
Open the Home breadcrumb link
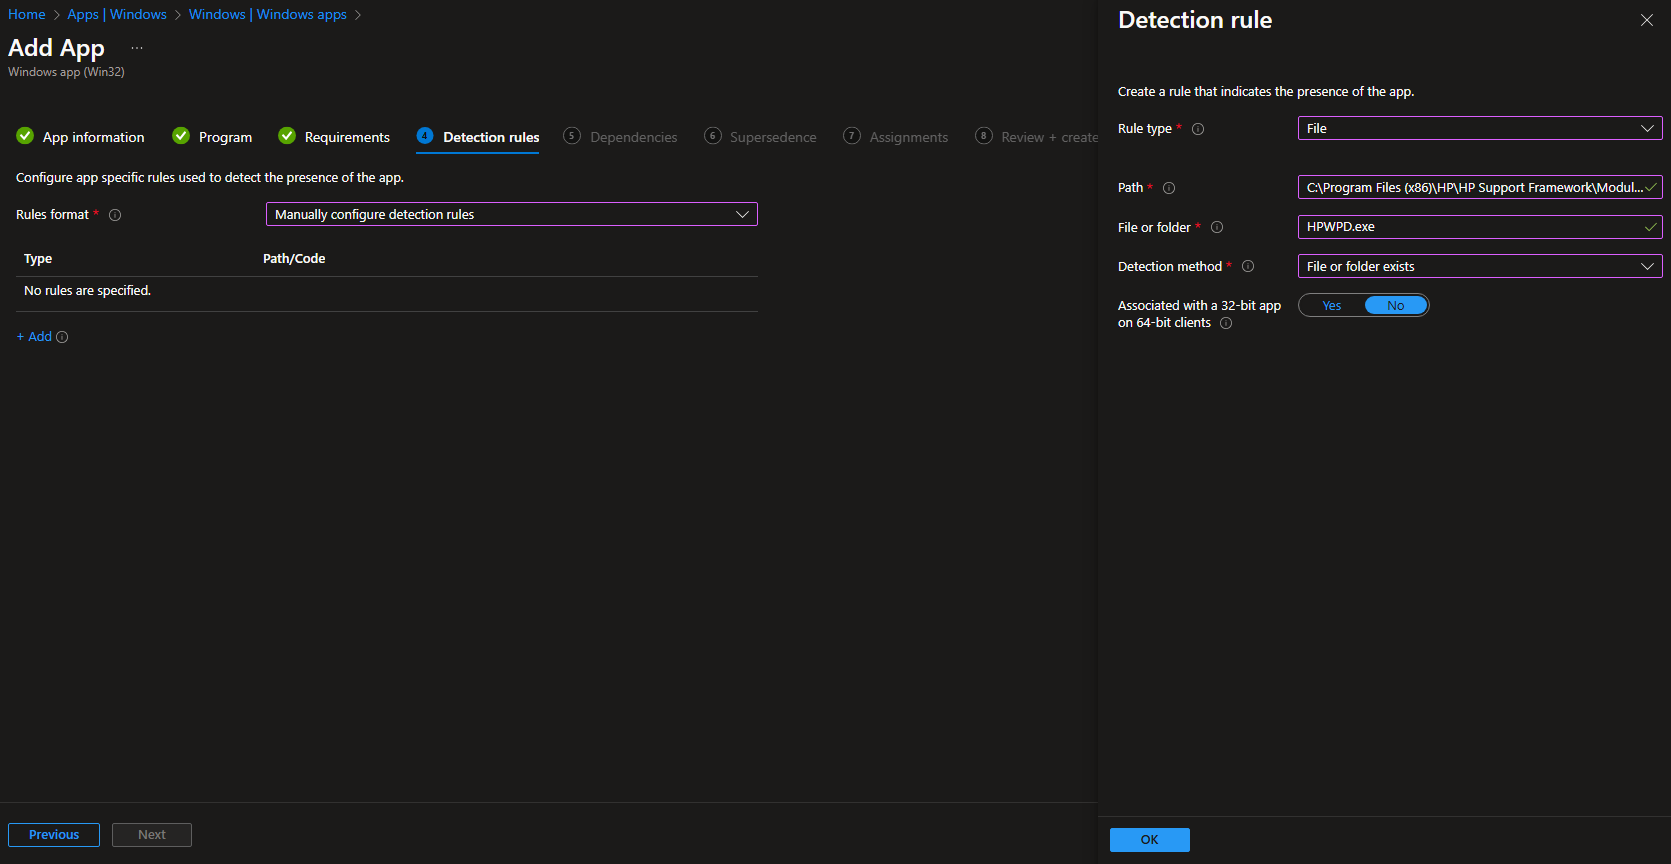pyautogui.click(x=27, y=14)
